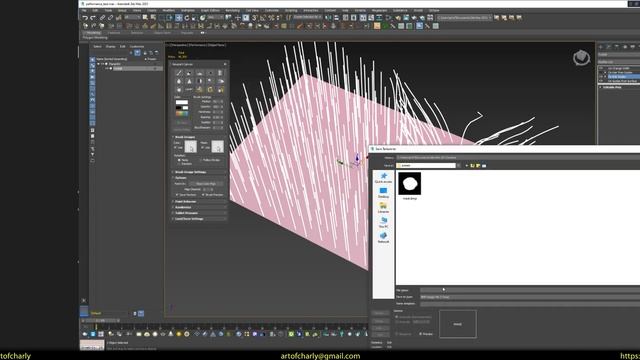Select the Follow Stroke rotation radio button
Viewport: 640px width, 360px height.
tap(202, 160)
